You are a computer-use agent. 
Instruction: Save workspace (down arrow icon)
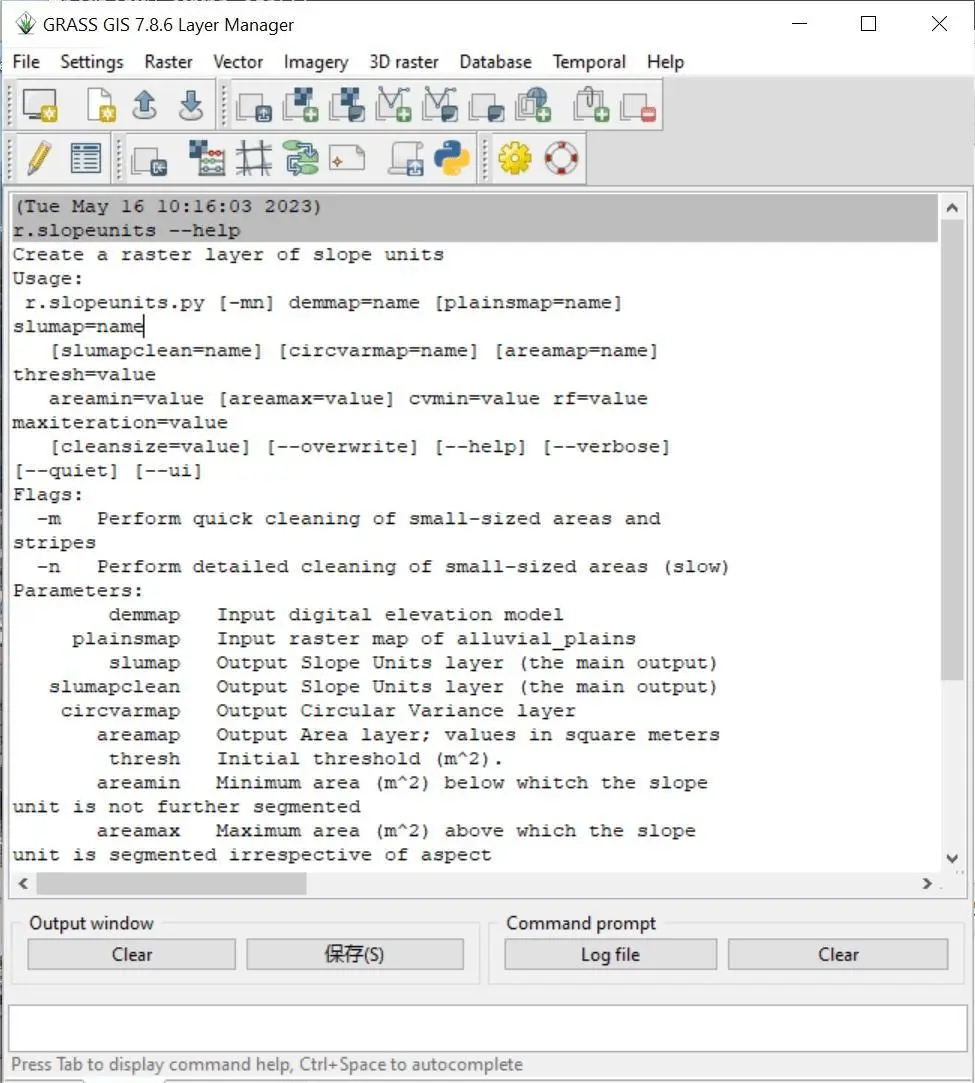coord(191,105)
